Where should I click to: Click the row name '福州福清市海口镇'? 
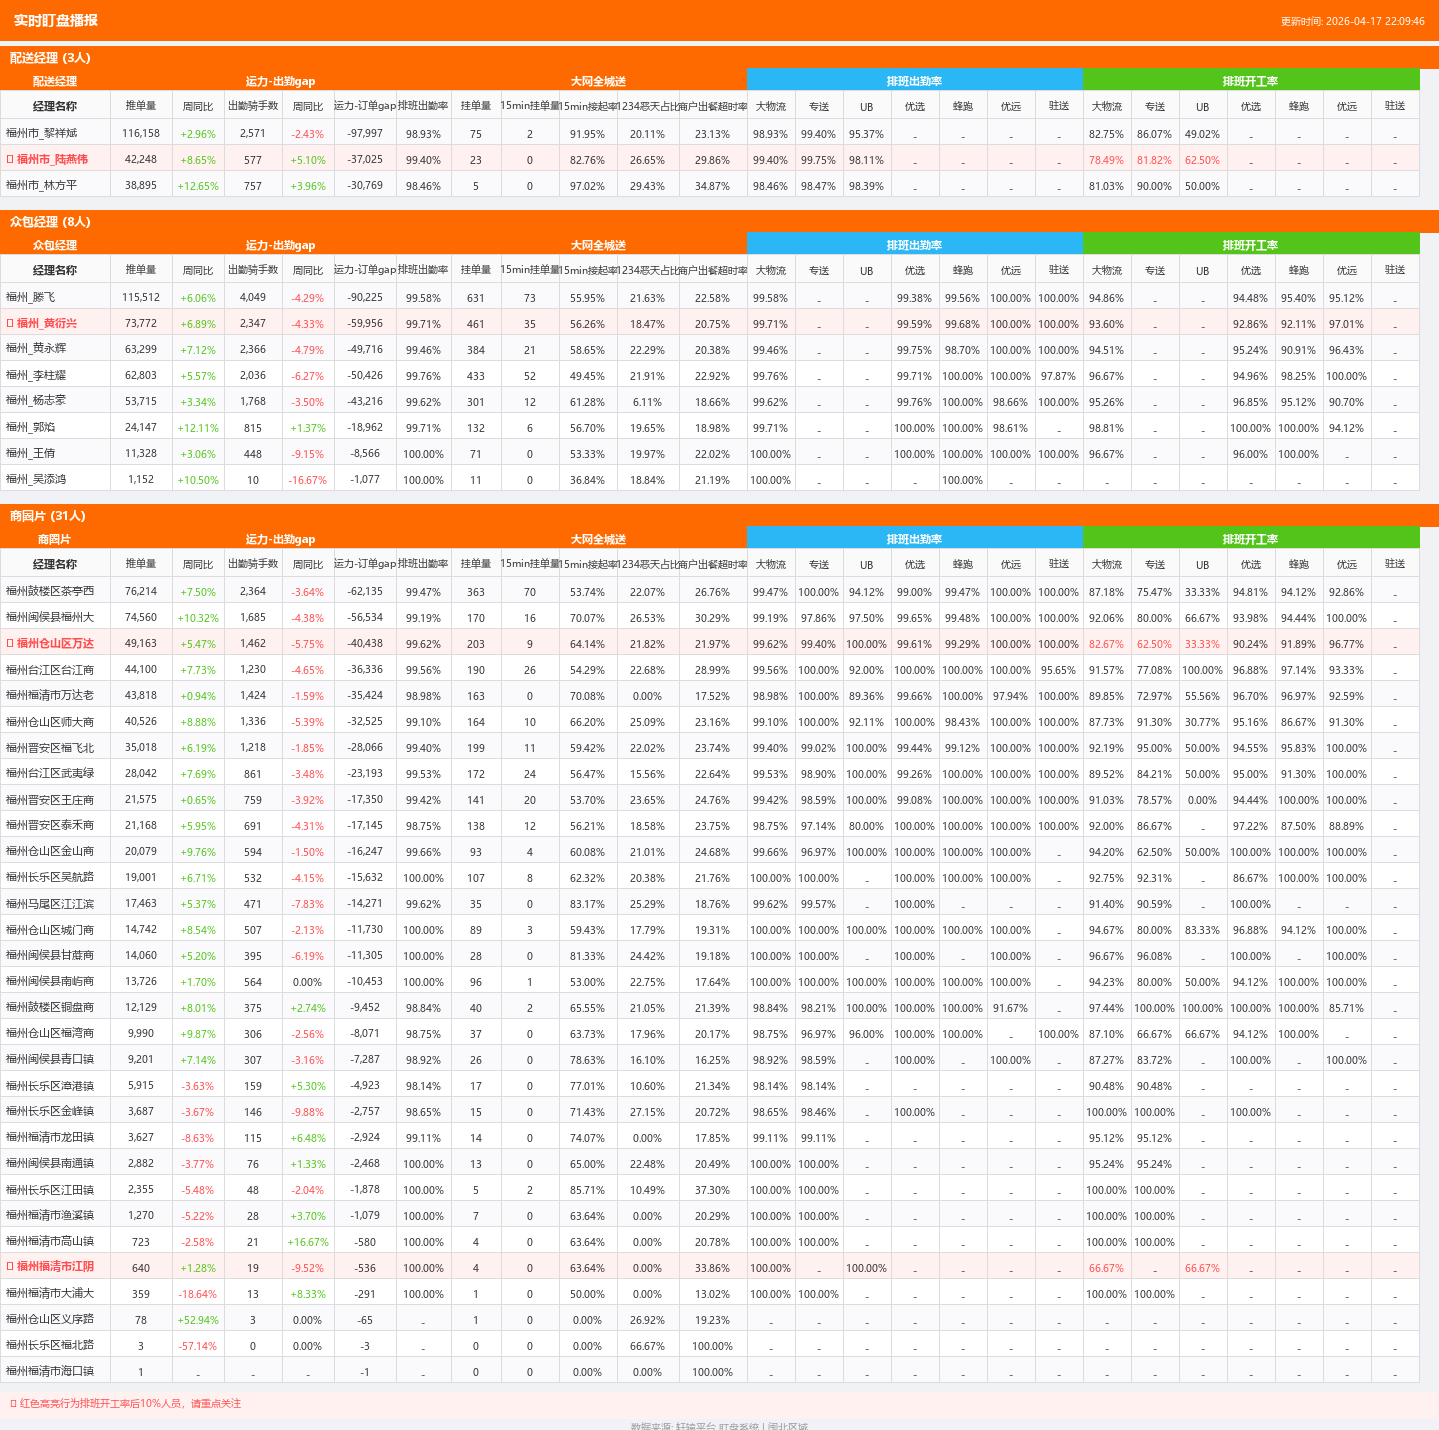[50, 1371]
